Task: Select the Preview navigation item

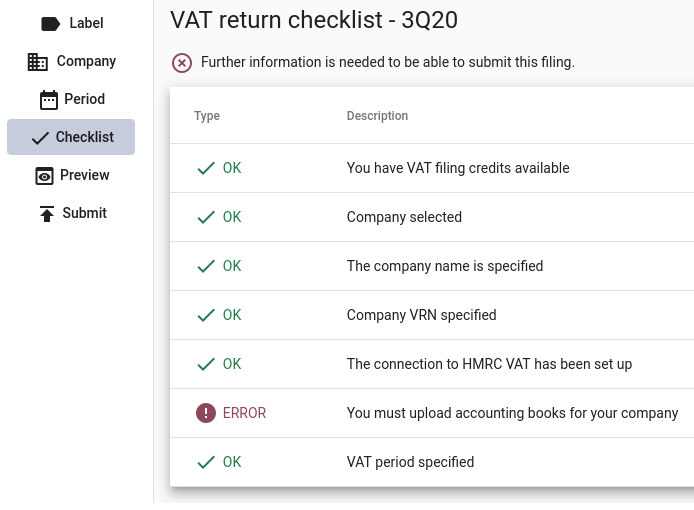Action: 84,175
